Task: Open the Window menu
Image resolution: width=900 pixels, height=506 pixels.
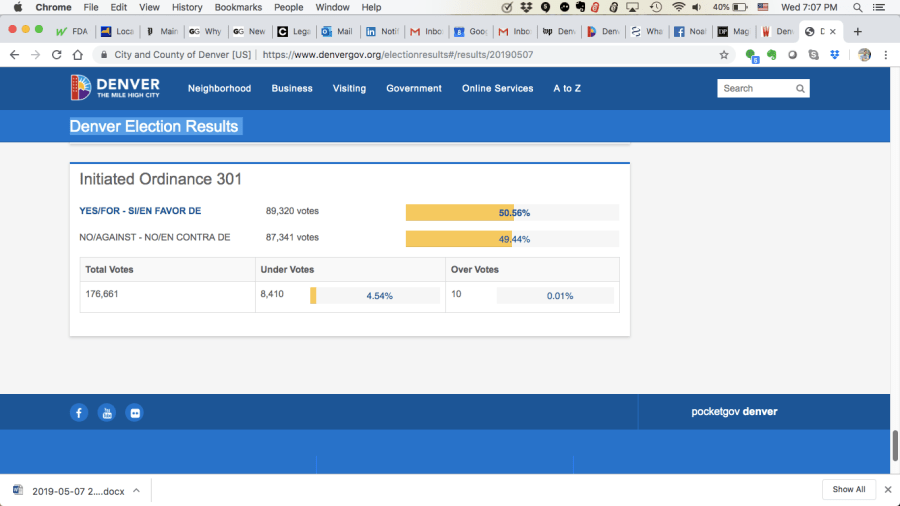Action: pyautogui.click(x=332, y=7)
